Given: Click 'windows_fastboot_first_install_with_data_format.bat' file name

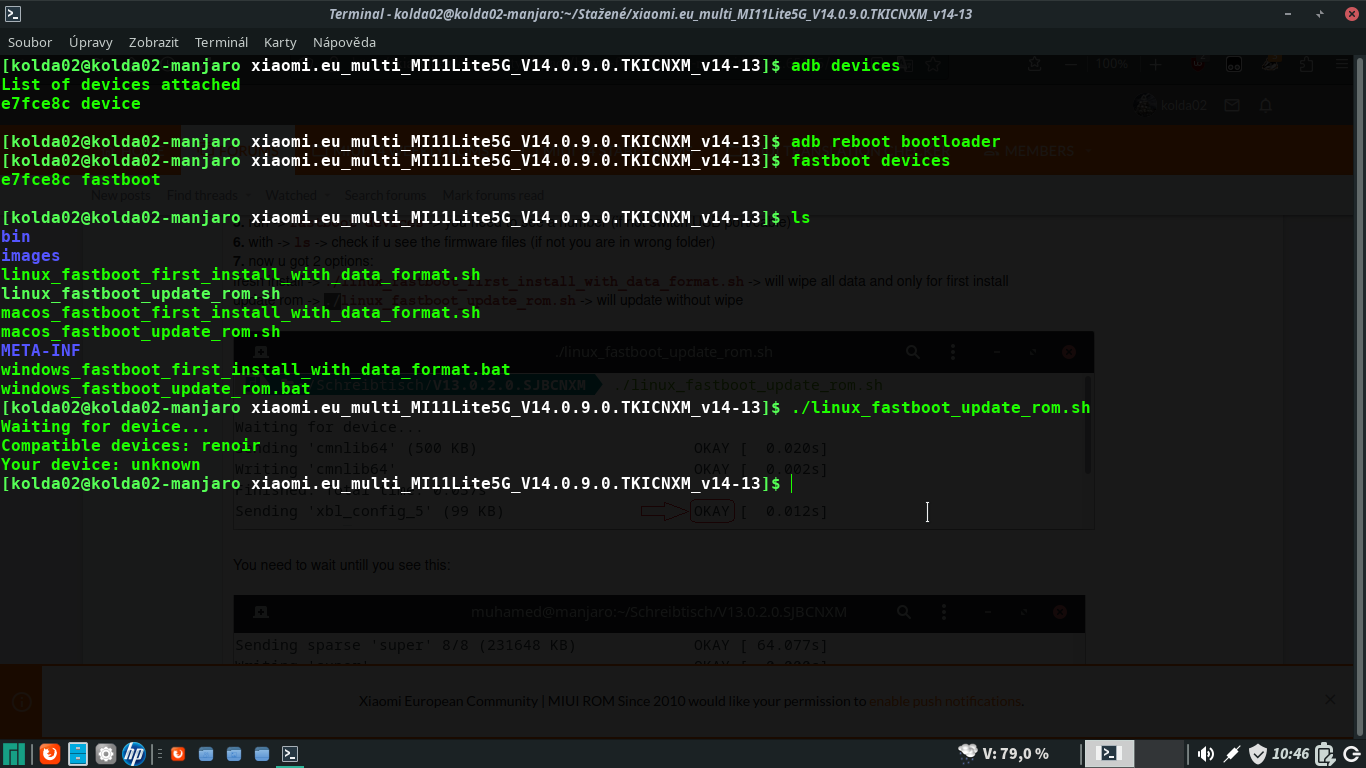Looking at the screenshot, I should pyautogui.click(x=256, y=370).
